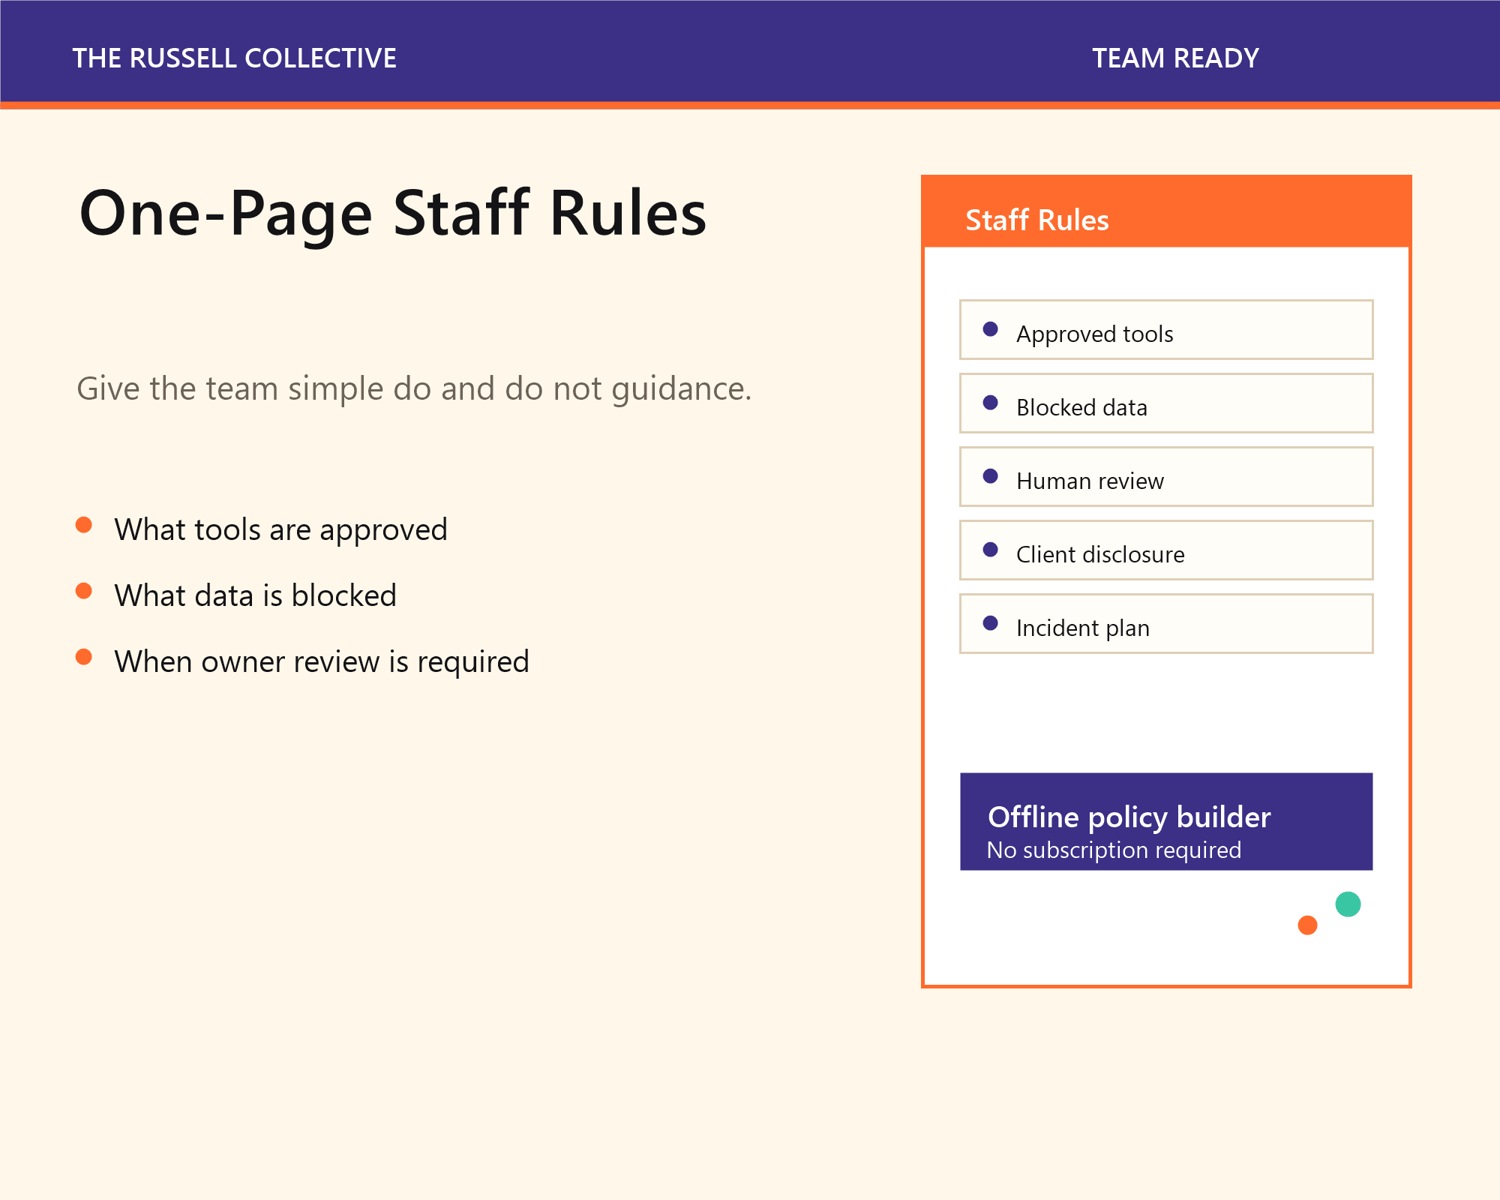Viewport: 1500px width, 1200px height.
Task: Click the orange bullet before 'What data is blocked'
Action: coord(84,591)
